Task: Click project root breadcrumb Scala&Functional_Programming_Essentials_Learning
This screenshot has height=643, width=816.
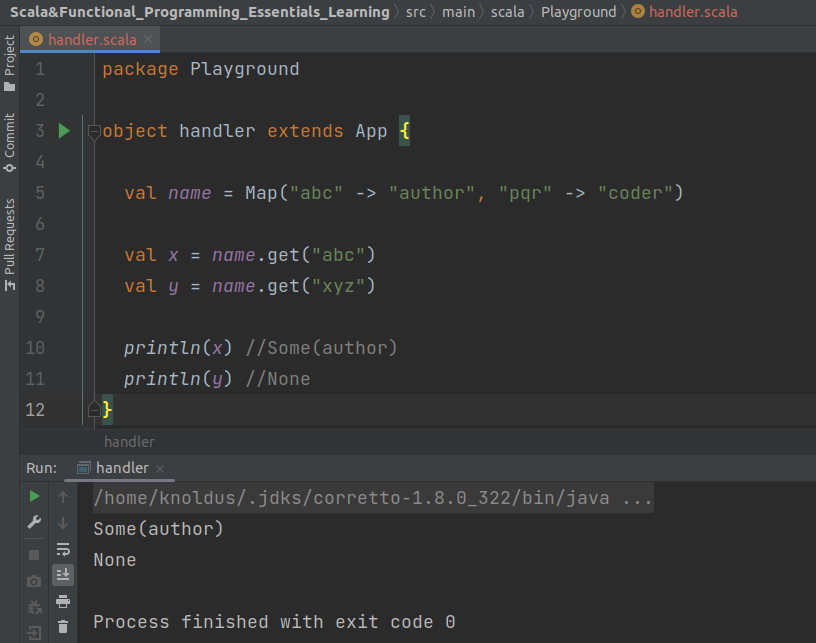Action: tap(200, 12)
